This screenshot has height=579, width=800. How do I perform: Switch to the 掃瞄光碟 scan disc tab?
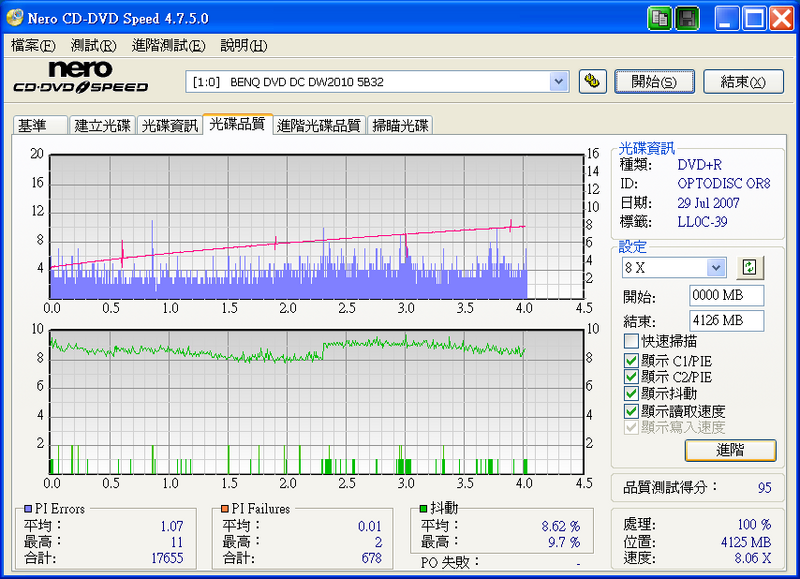coord(400,125)
